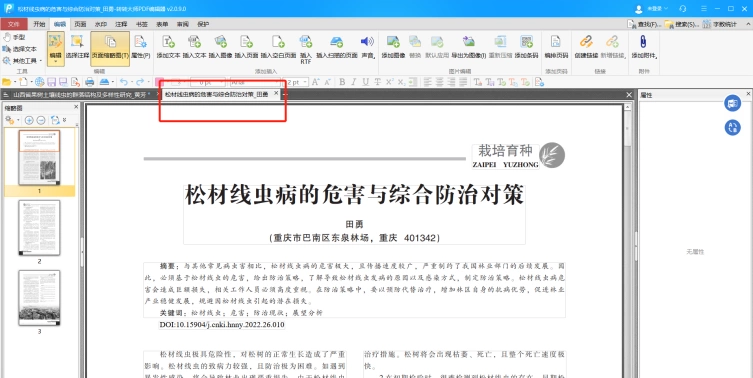Switch to the 书签 ribbon tab
The image size is (753, 378).
(142, 24)
